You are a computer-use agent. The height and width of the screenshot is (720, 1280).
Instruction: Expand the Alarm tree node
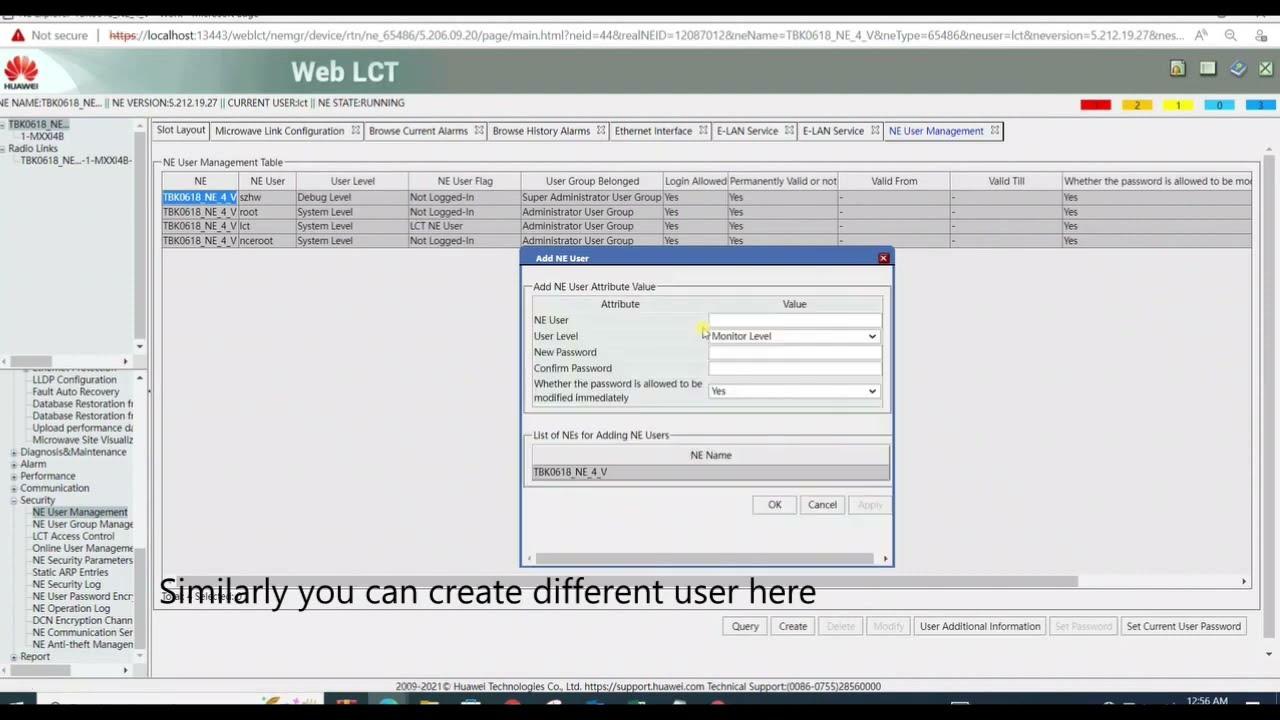click(x=13, y=464)
